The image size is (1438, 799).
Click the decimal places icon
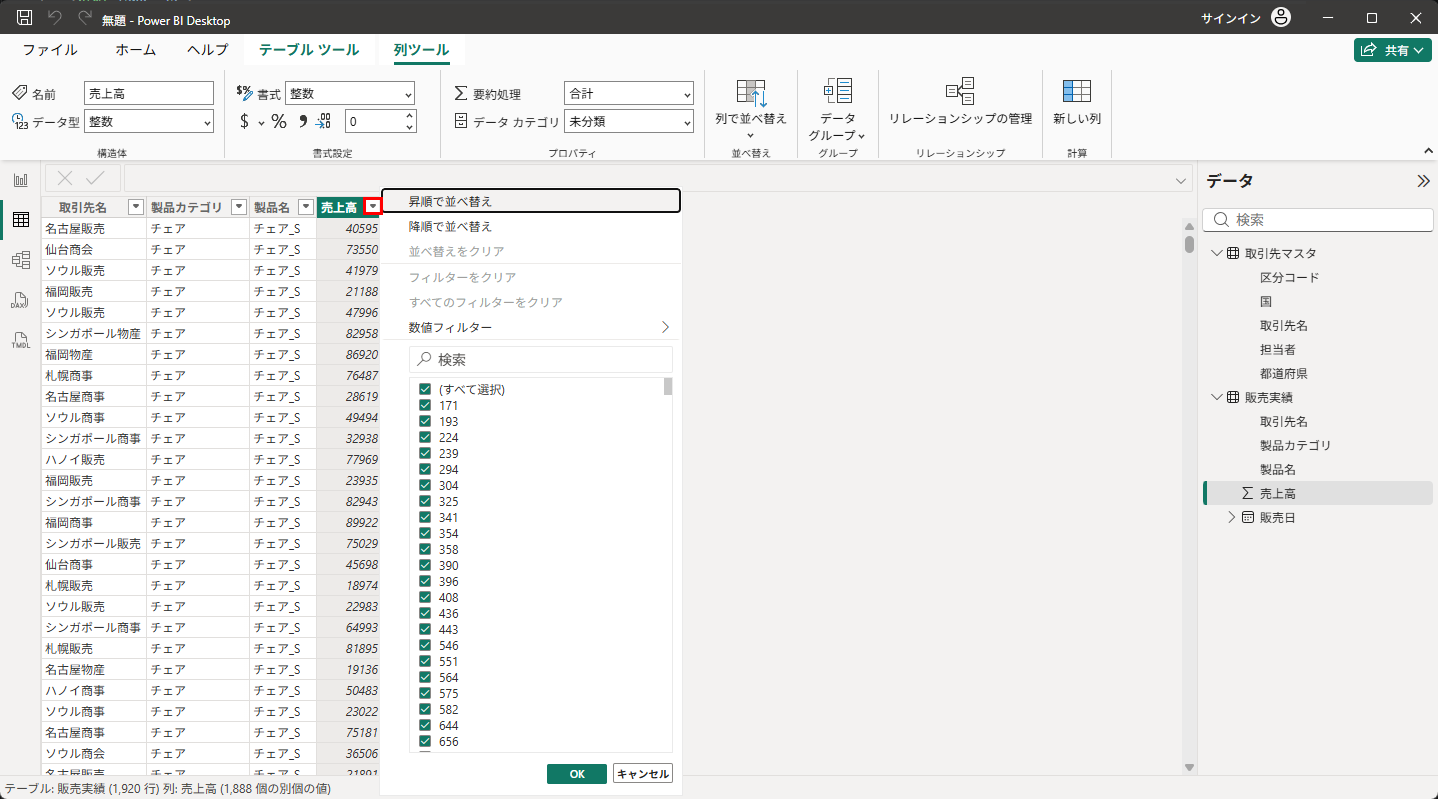(324, 121)
